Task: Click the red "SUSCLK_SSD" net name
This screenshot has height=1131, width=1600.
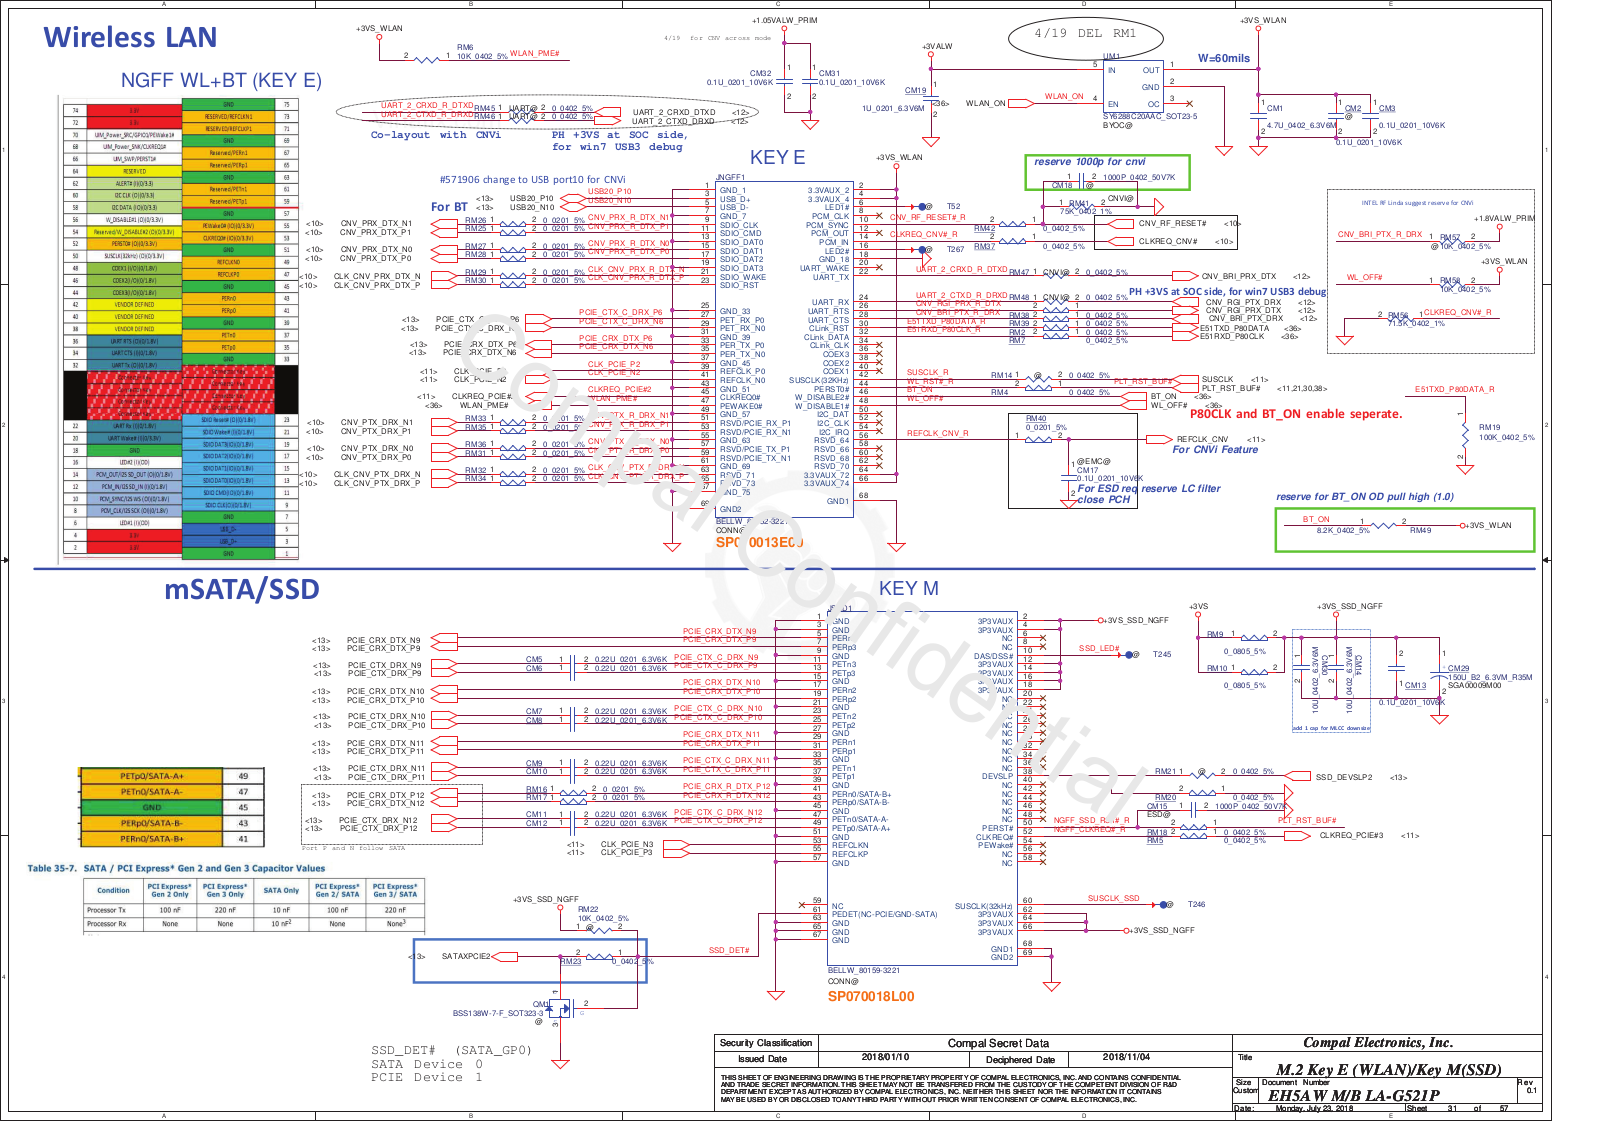Action: click(x=1114, y=899)
